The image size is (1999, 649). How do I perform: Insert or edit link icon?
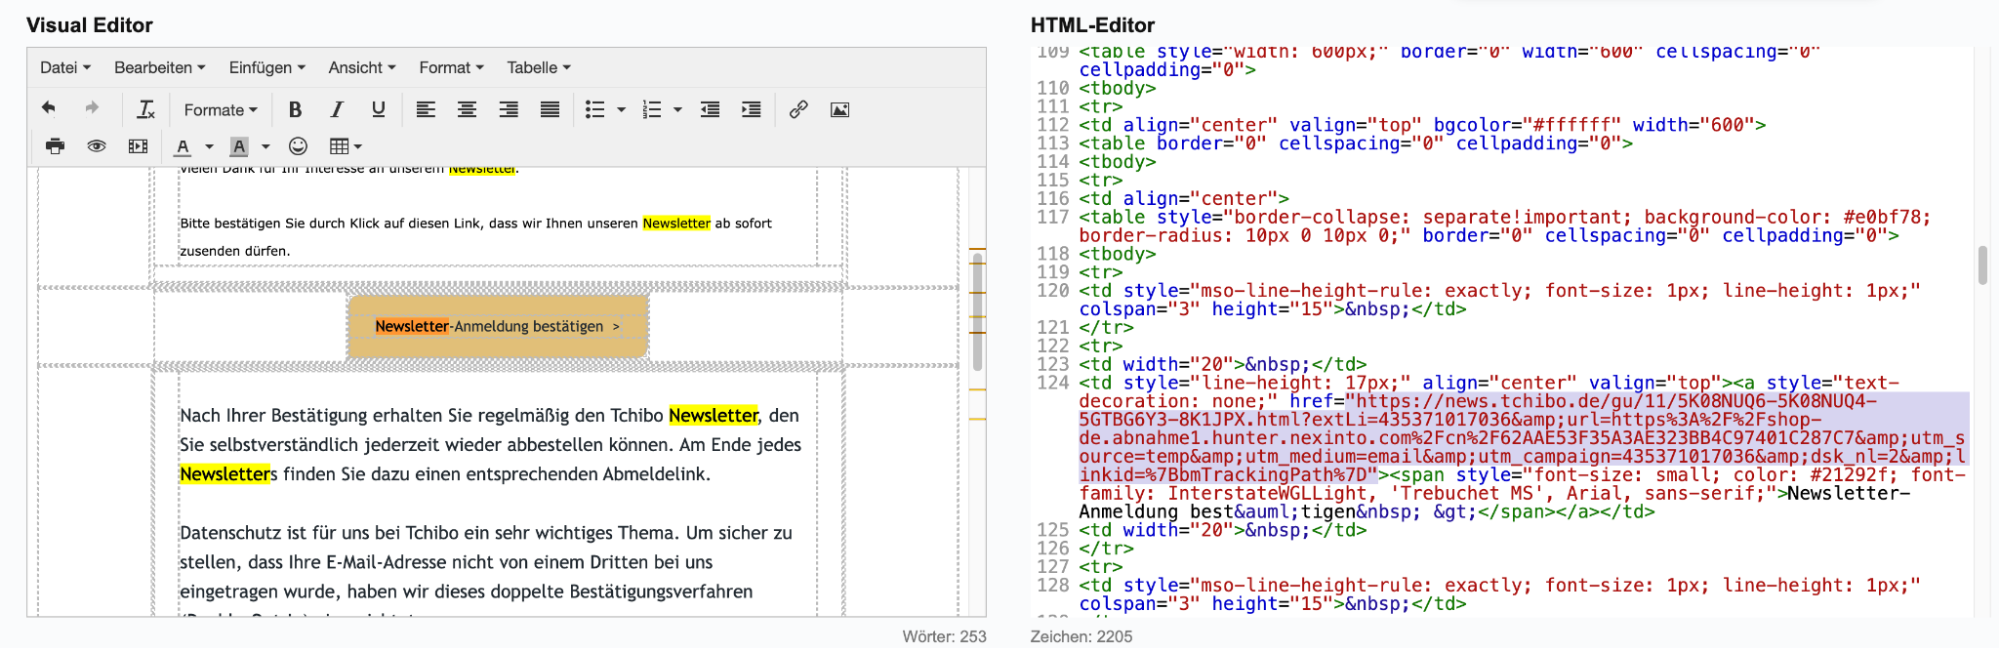(798, 109)
